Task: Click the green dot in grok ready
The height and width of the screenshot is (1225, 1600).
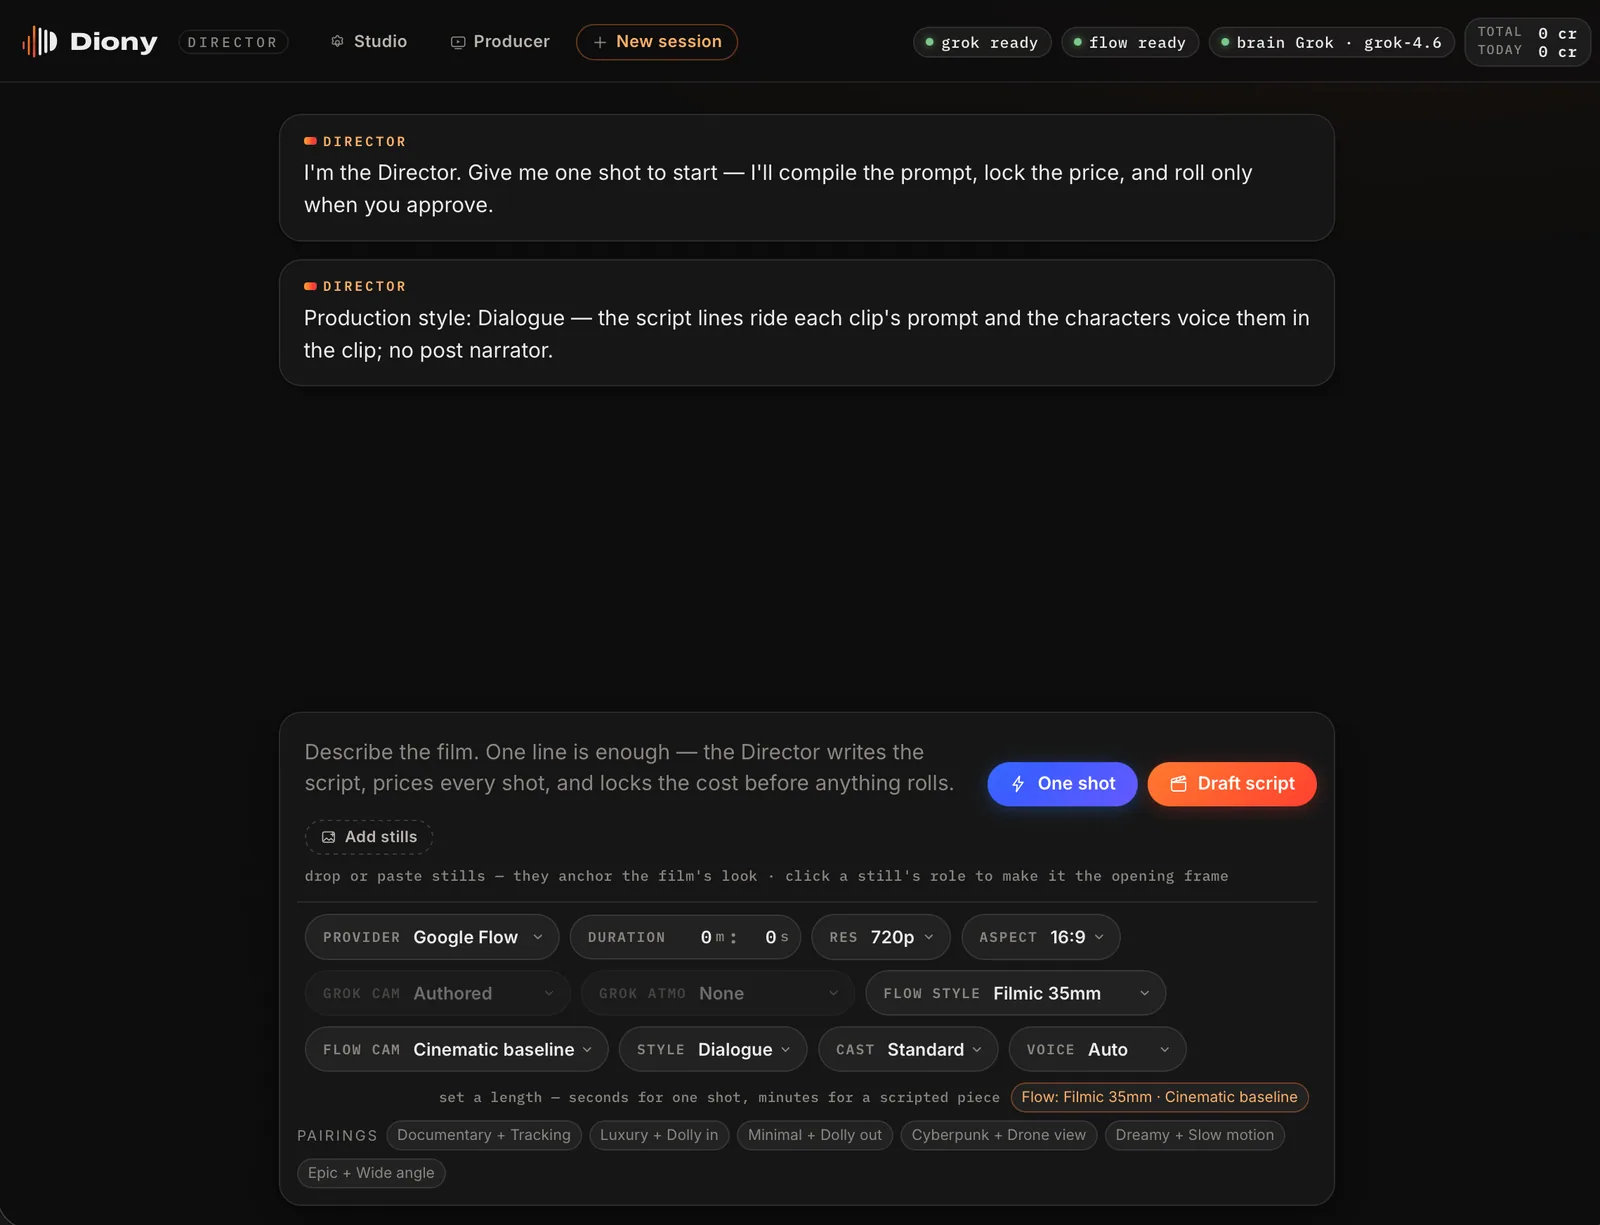Action: (930, 42)
